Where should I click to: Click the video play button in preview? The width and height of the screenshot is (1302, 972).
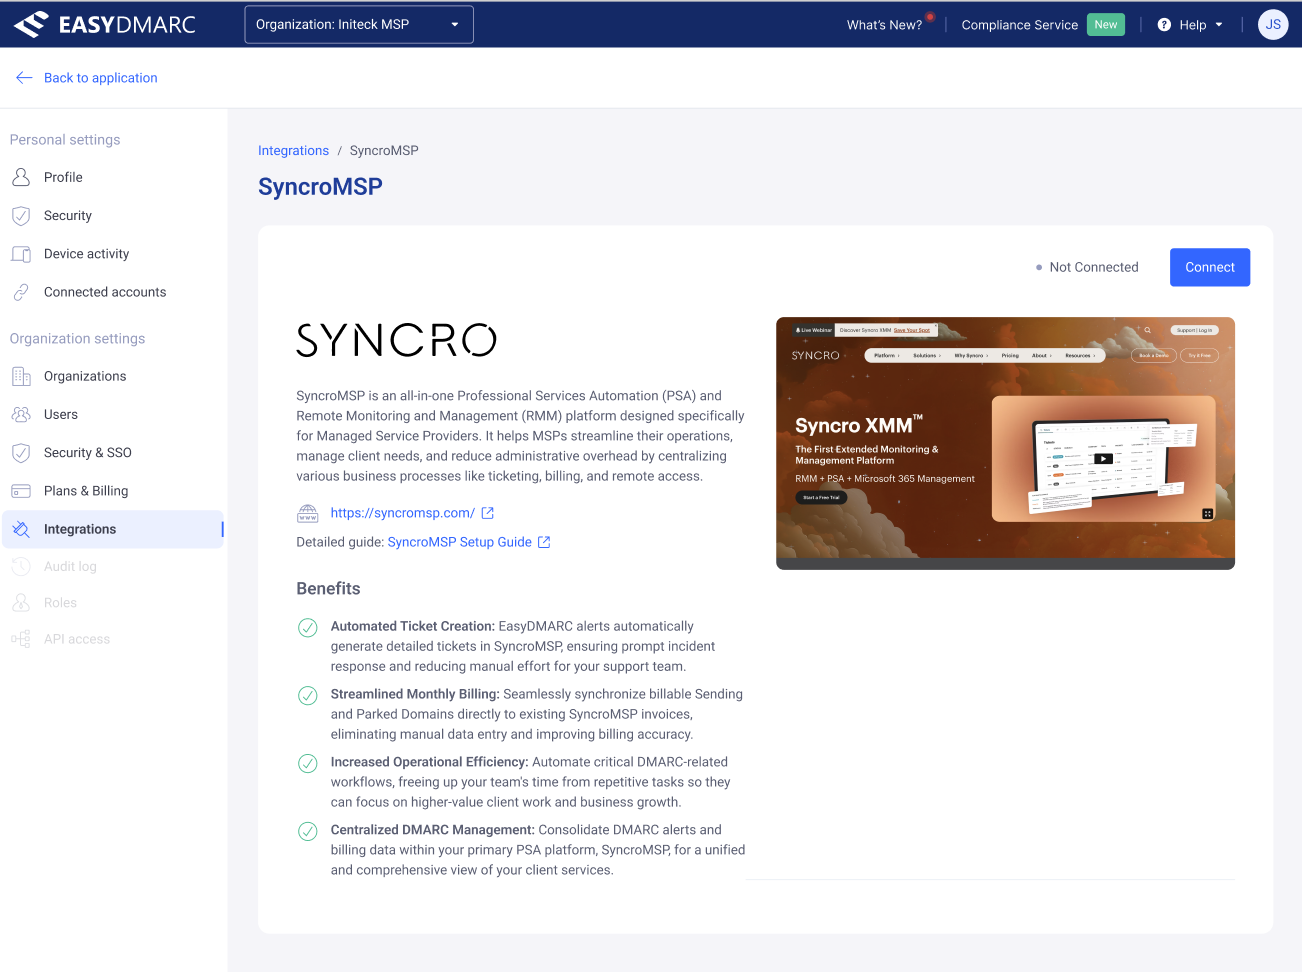[x=1103, y=459]
